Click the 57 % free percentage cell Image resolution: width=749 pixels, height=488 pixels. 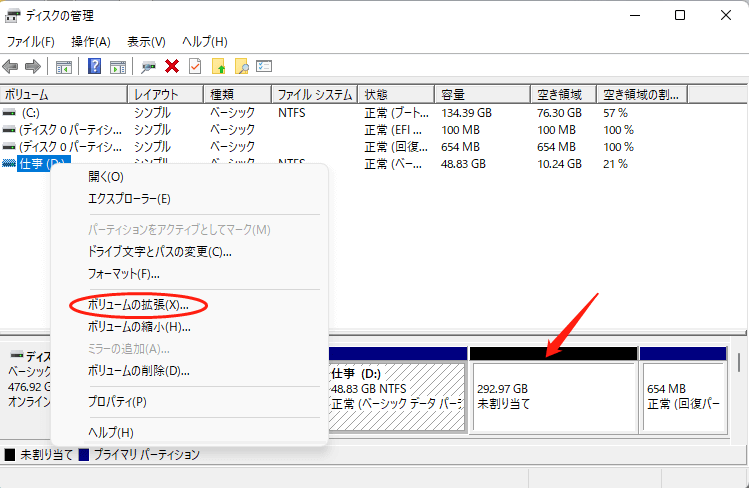(615, 113)
